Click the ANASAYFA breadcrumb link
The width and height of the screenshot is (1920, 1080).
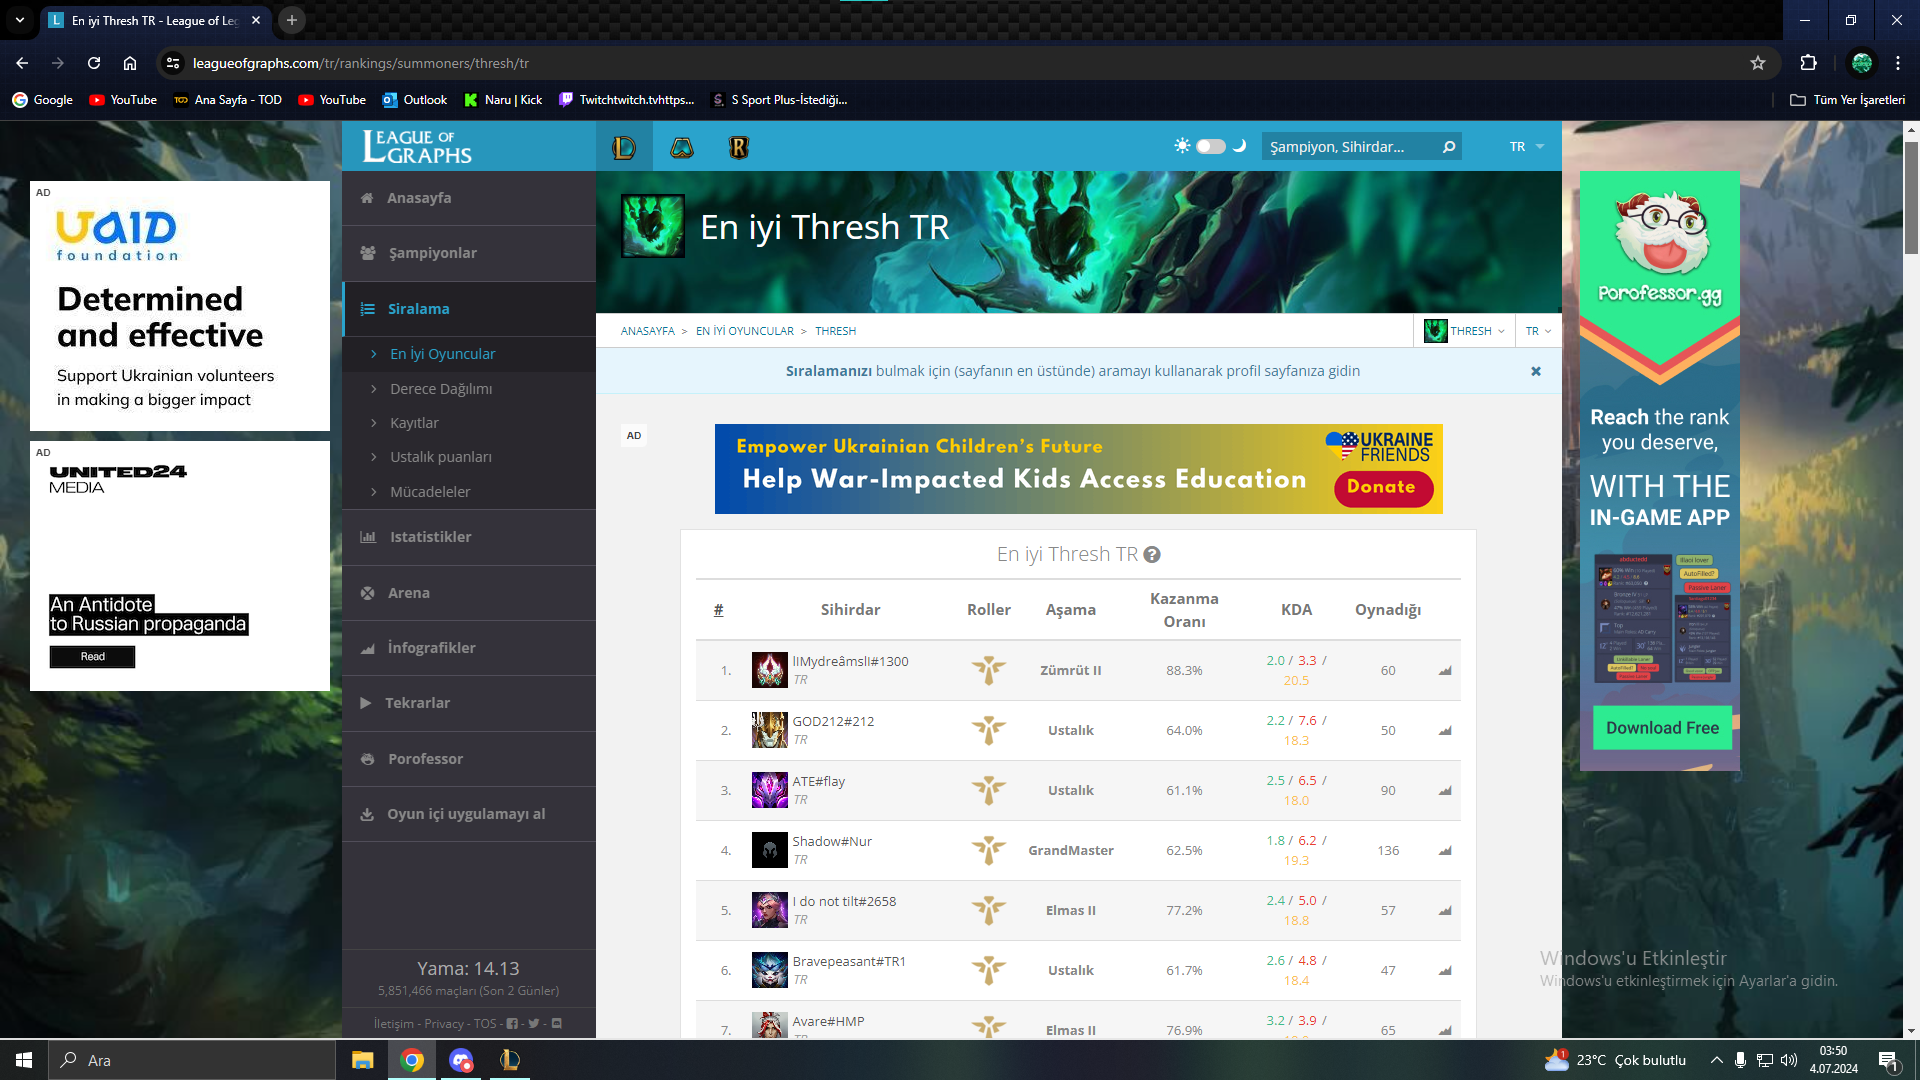coord(648,331)
